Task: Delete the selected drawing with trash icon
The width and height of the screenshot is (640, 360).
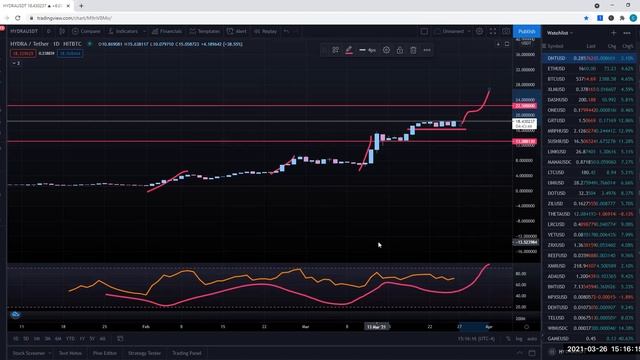Action: (x=413, y=50)
